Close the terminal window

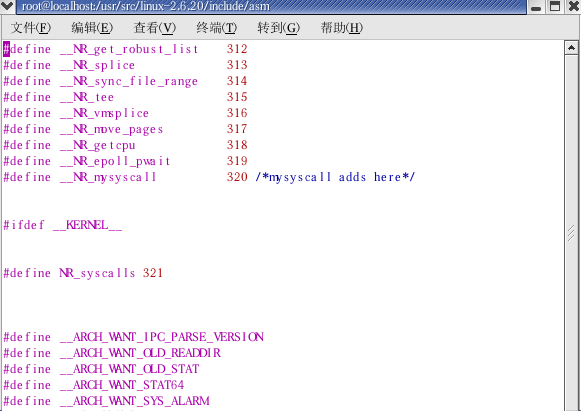click(573, 6)
